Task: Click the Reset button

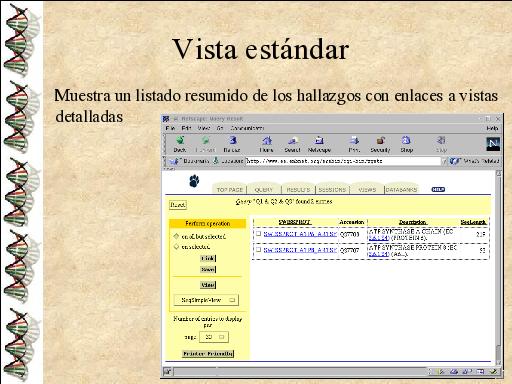Action: [178, 205]
